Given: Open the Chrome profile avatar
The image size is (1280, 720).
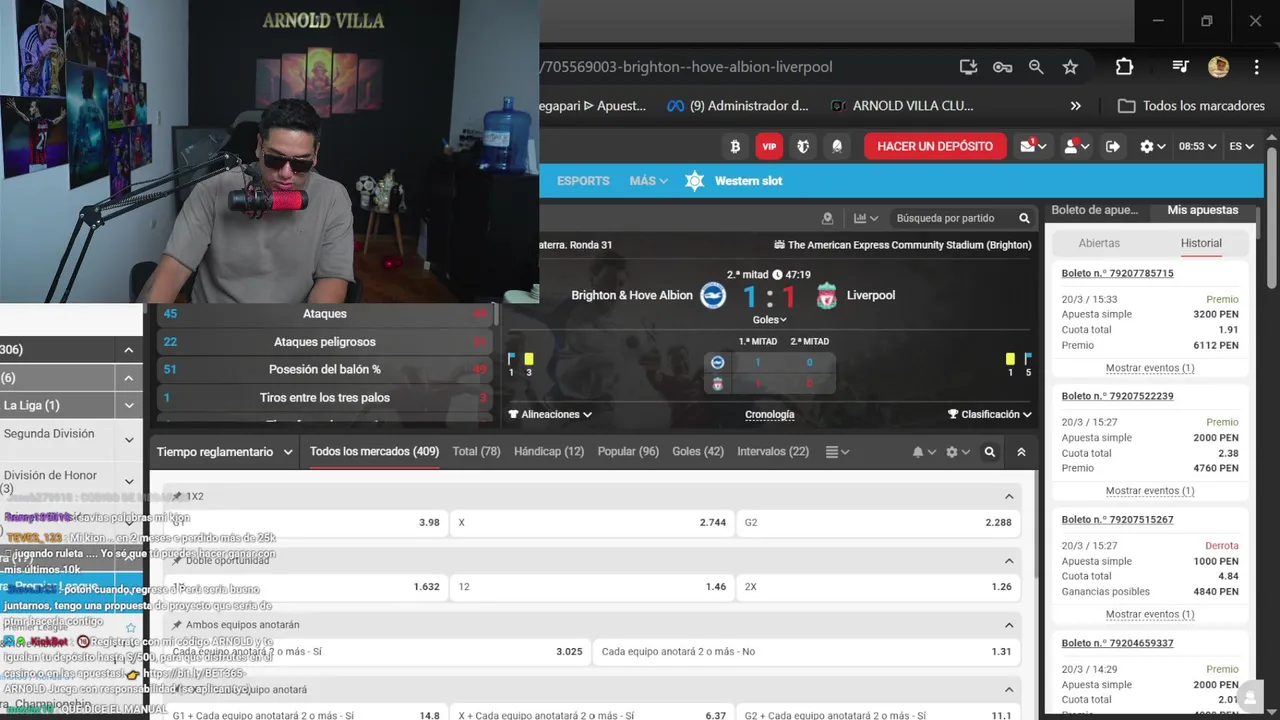Looking at the screenshot, I should tap(1218, 67).
